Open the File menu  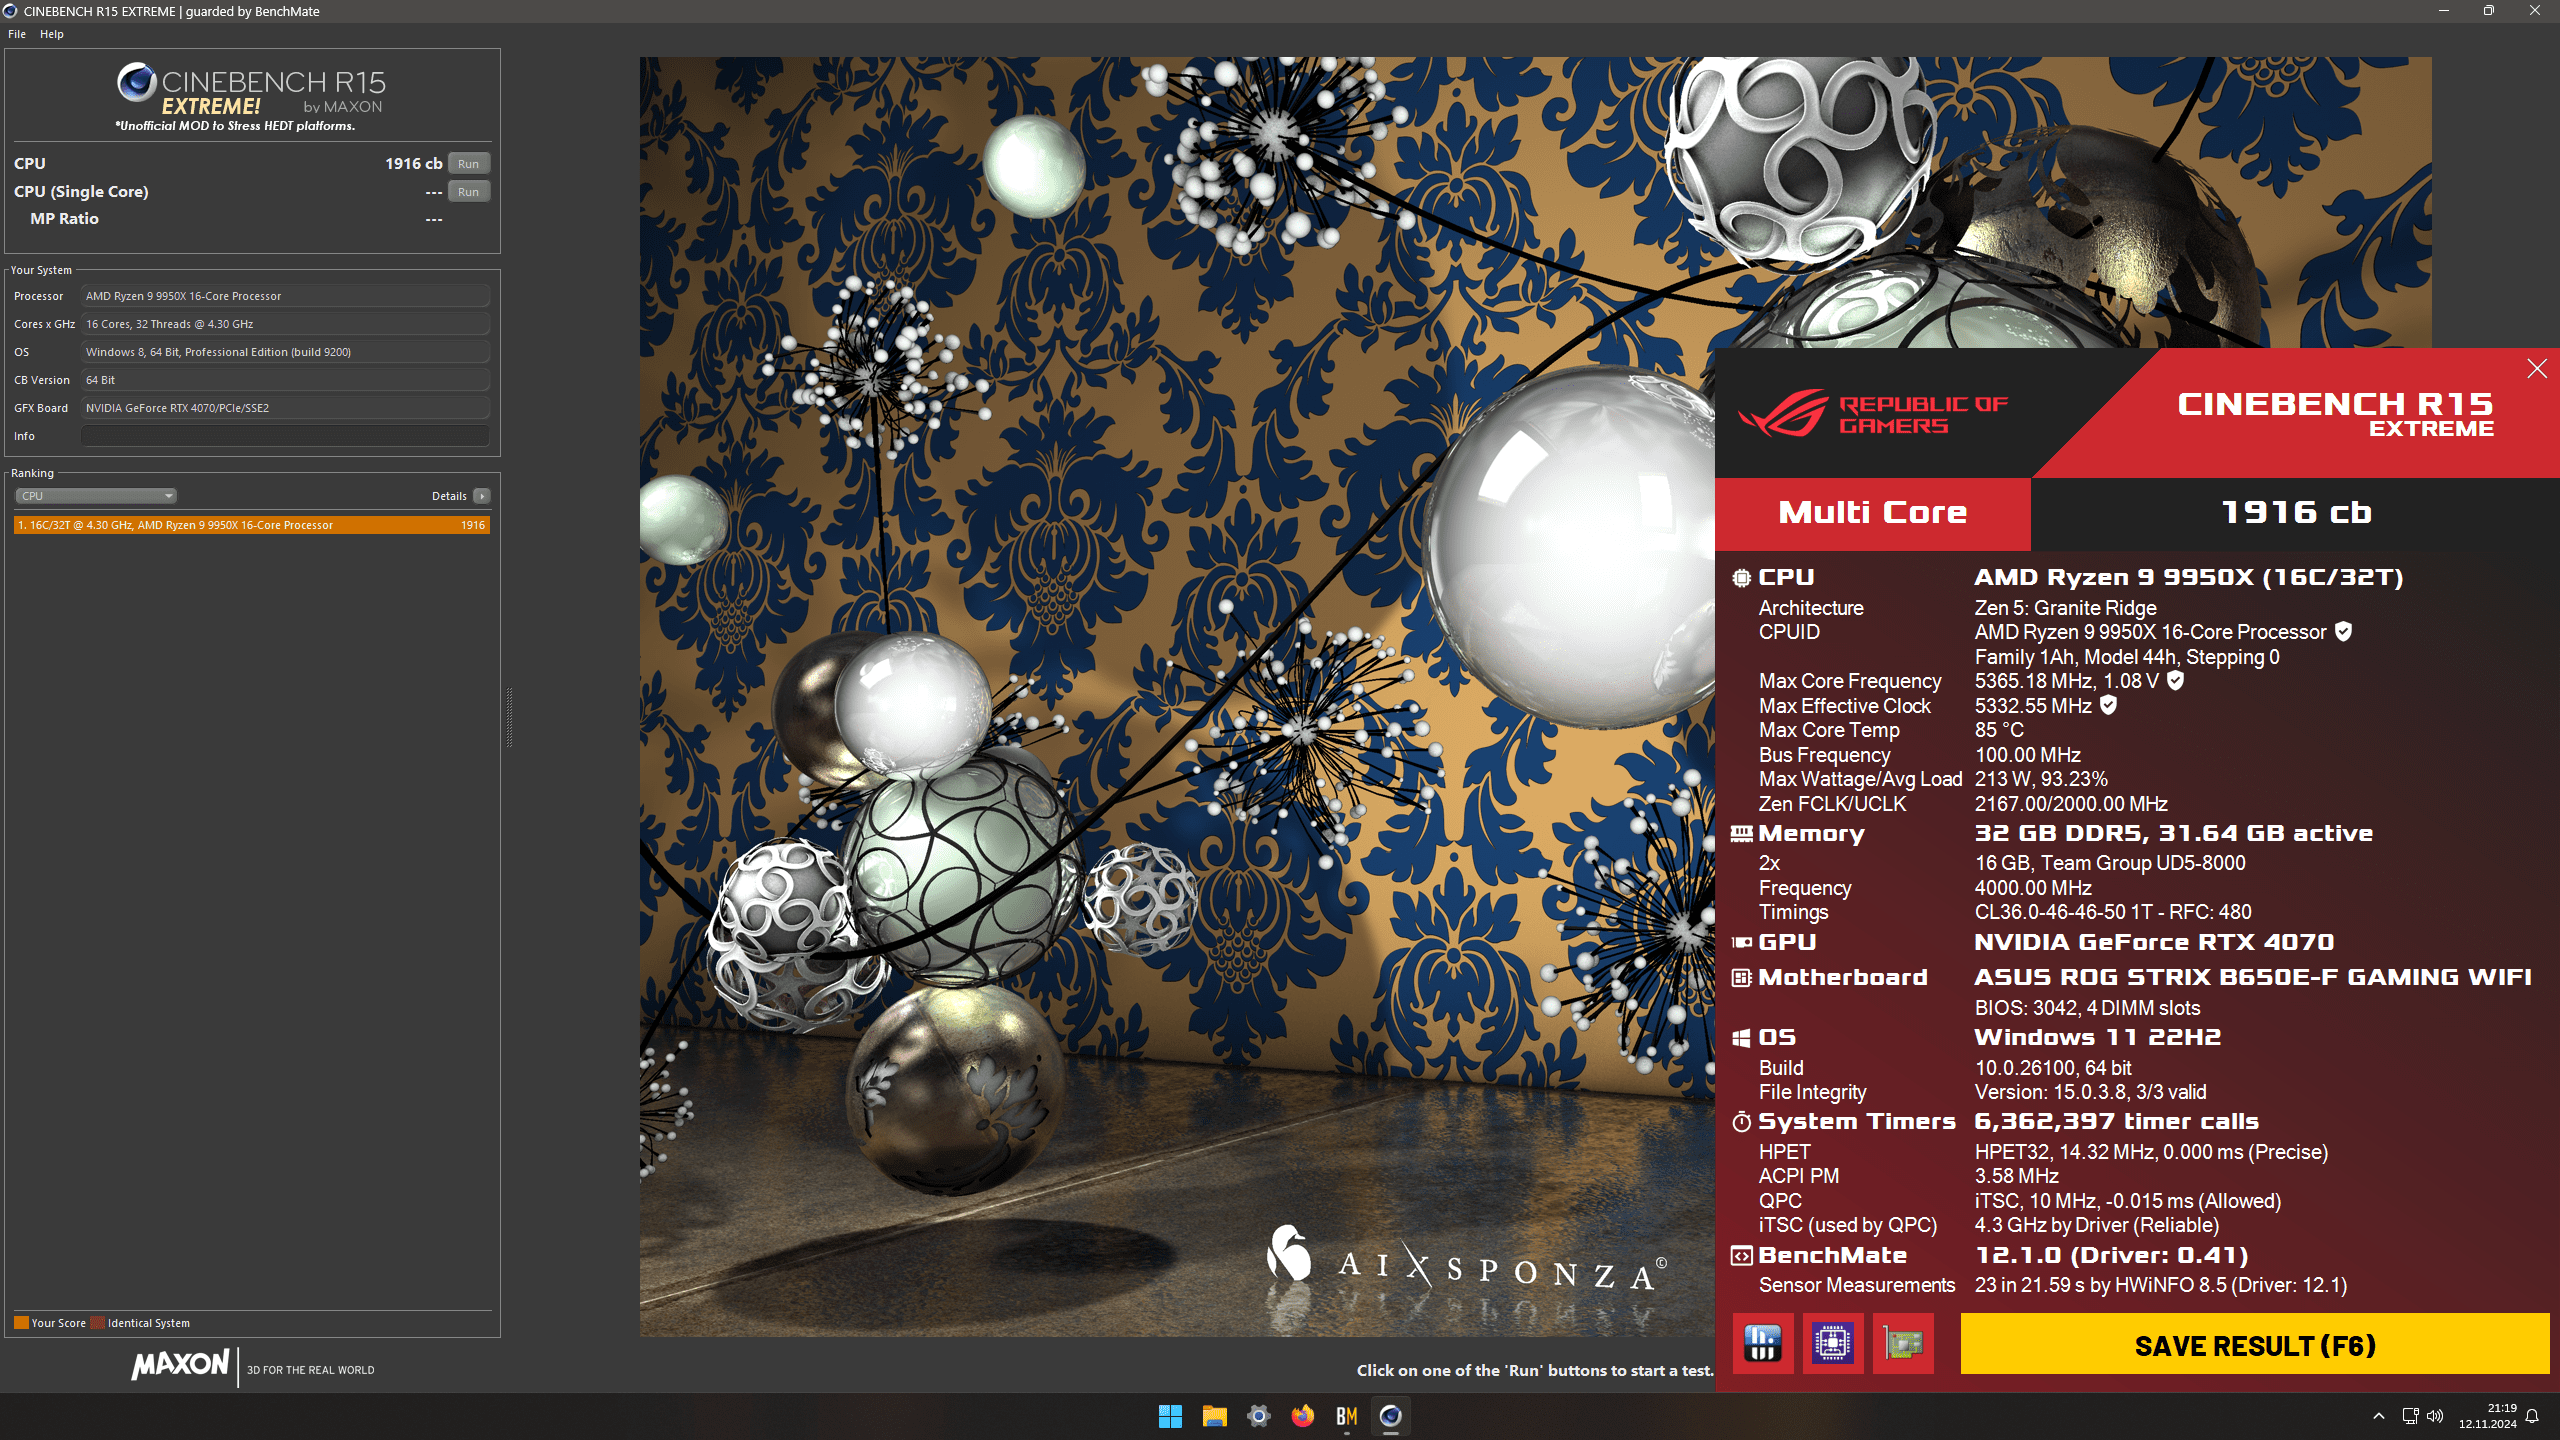tap(17, 34)
